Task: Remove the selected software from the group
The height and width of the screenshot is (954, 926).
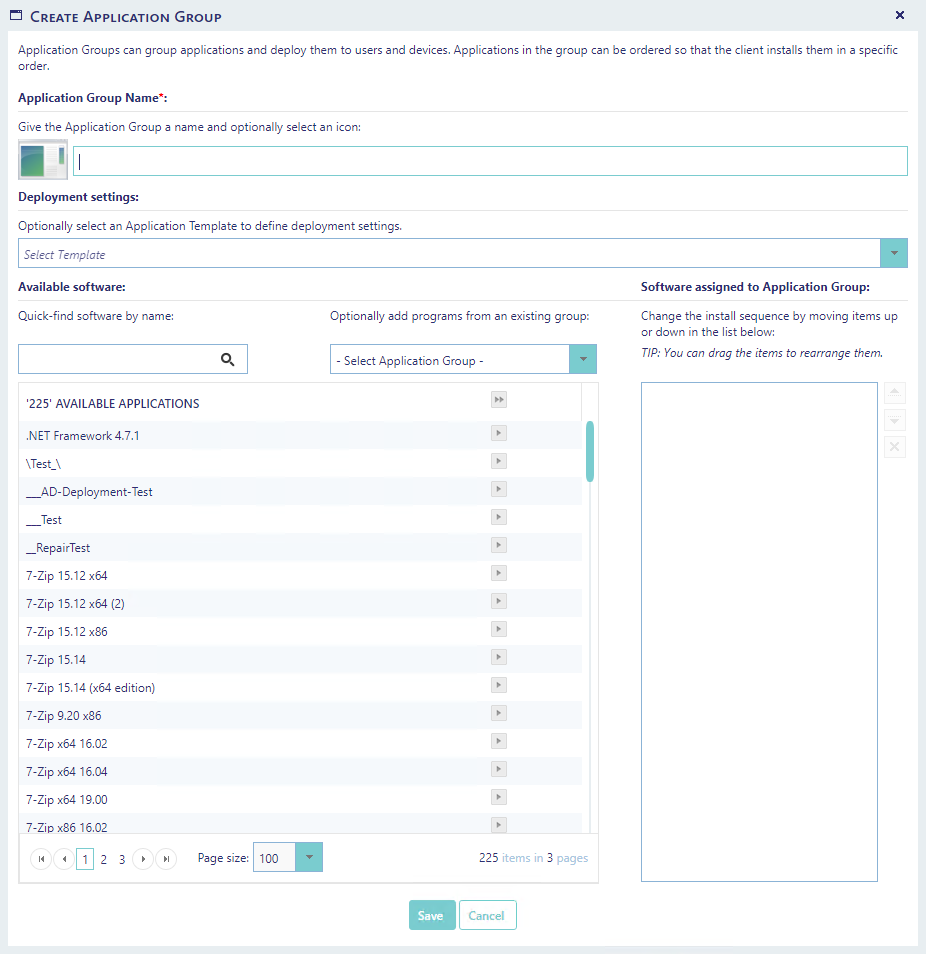Action: pyautogui.click(x=895, y=447)
